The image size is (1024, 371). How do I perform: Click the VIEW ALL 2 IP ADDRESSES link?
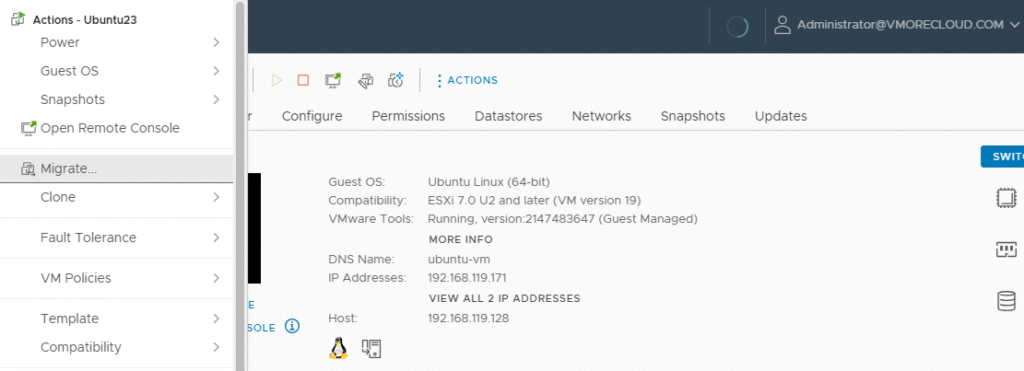pos(504,298)
